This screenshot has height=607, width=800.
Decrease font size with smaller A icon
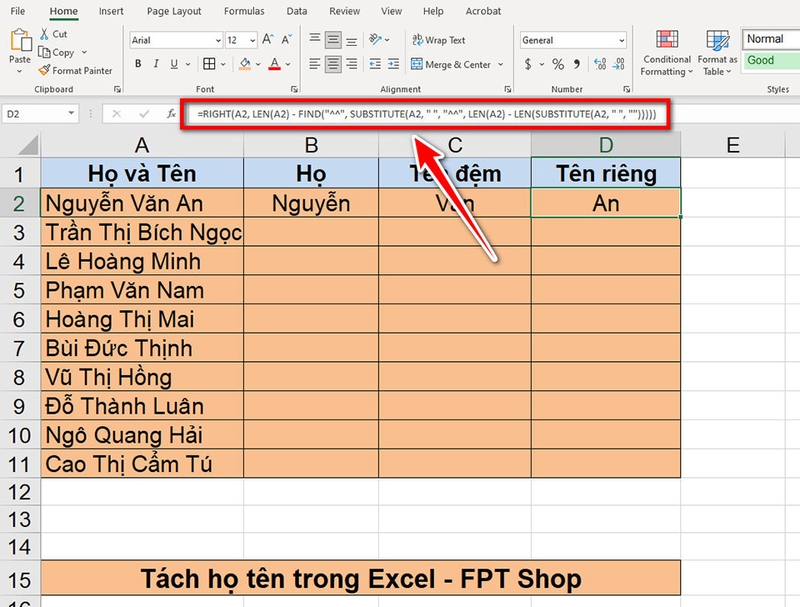click(287, 39)
